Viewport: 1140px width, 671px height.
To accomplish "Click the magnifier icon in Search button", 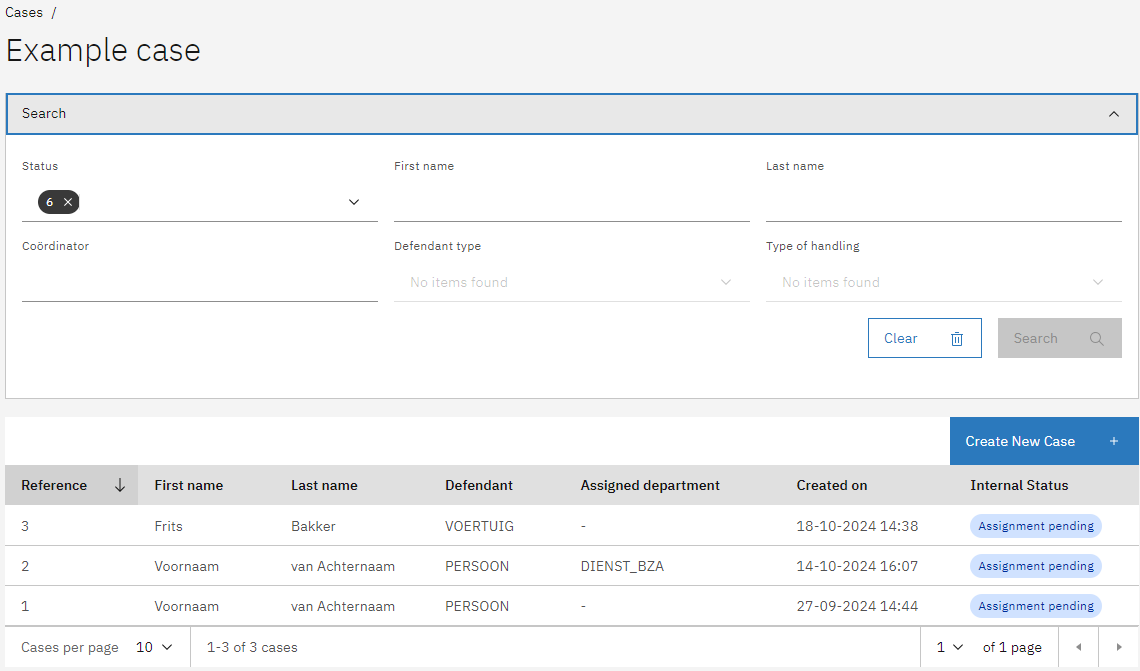I will 1097,339.
